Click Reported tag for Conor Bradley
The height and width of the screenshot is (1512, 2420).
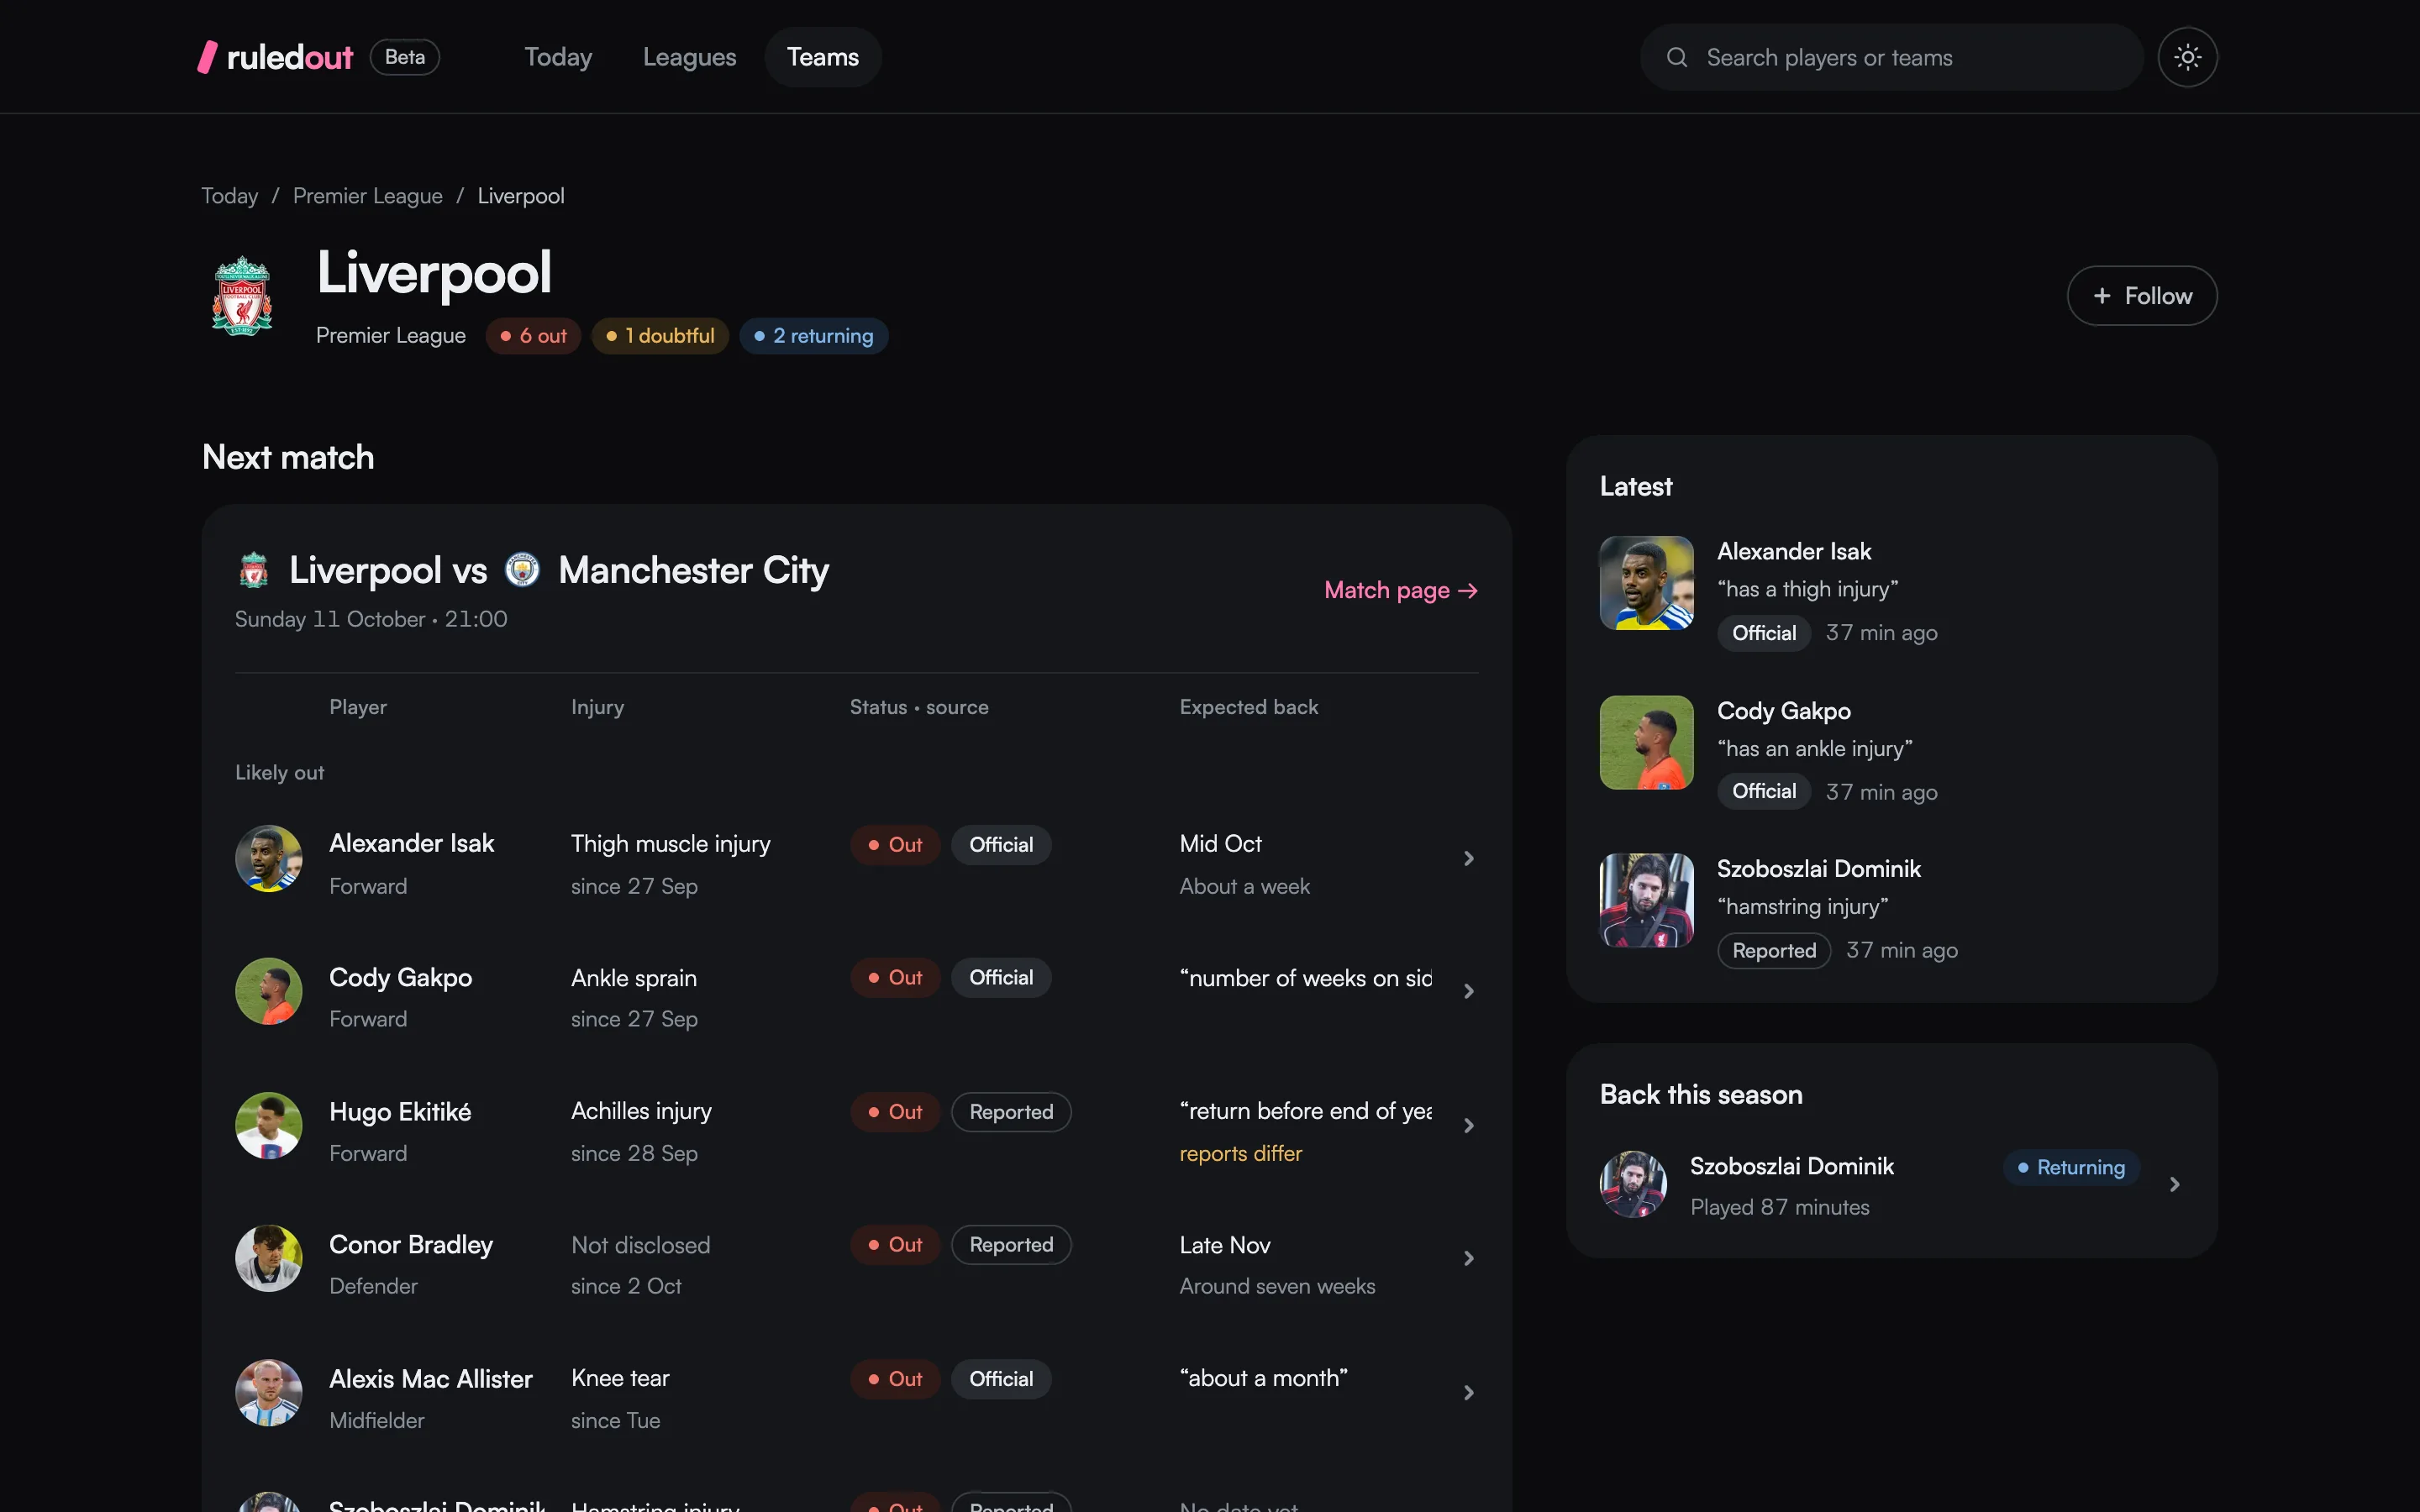[x=1011, y=1245]
